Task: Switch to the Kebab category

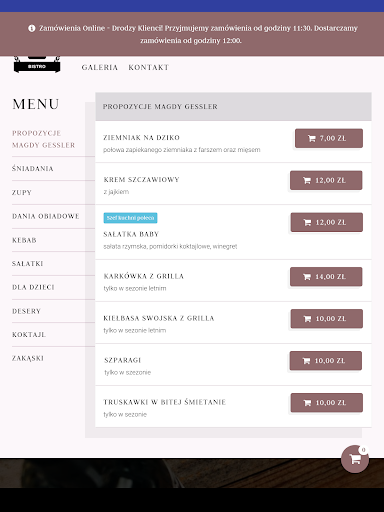Action: pyautogui.click(x=24, y=240)
